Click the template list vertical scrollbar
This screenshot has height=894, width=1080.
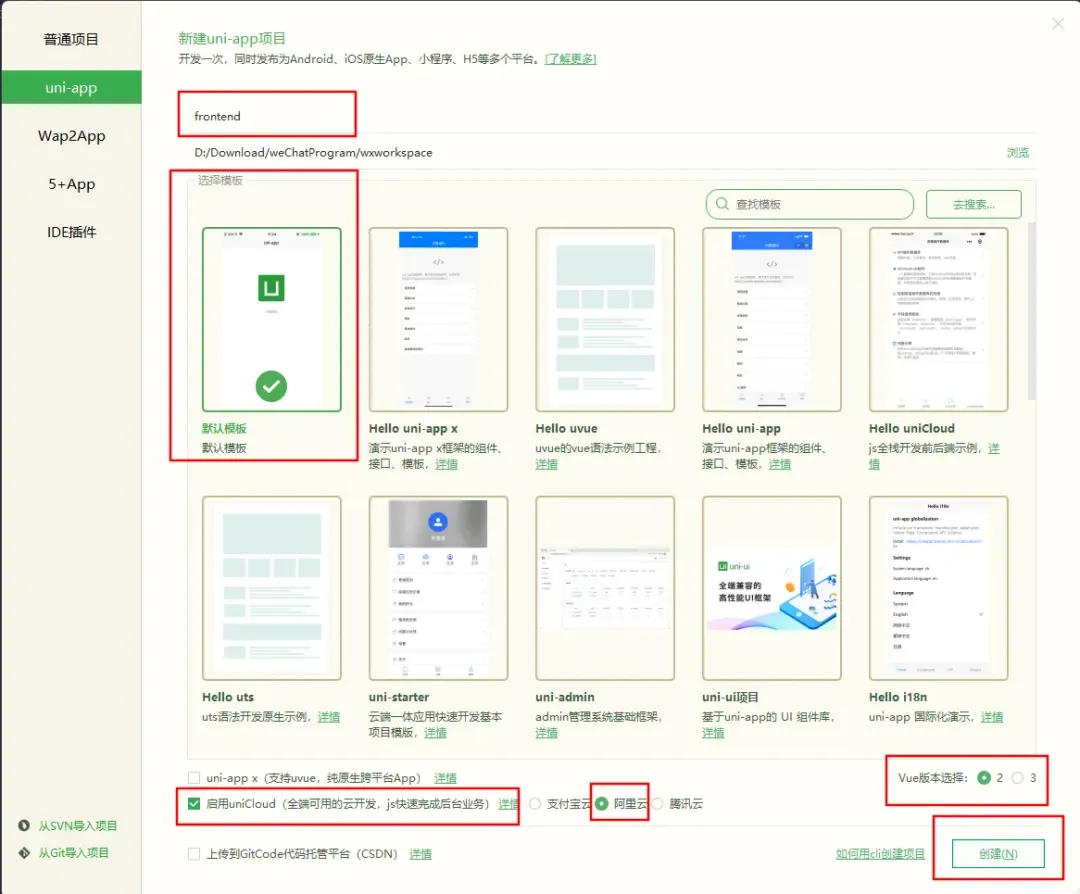(1031, 310)
